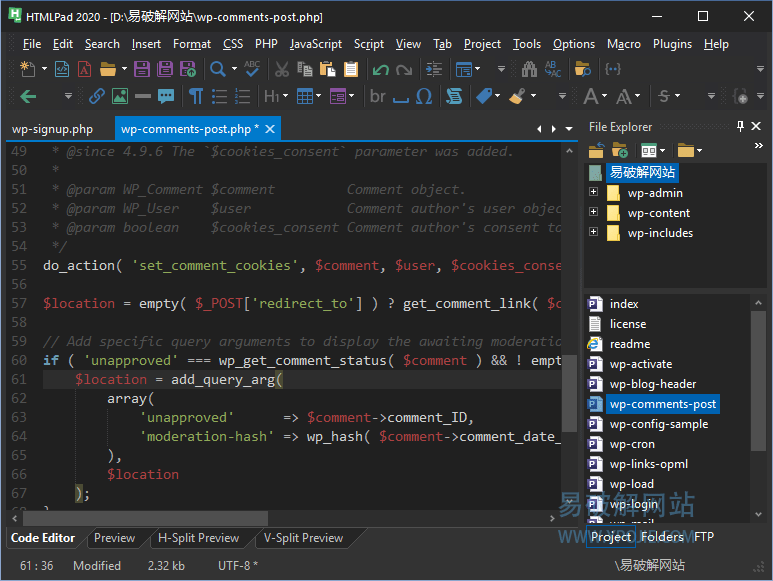Image resolution: width=773 pixels, height=581 pixels.
Task: Open the FTP panel tab
Action: pos(704,537)
